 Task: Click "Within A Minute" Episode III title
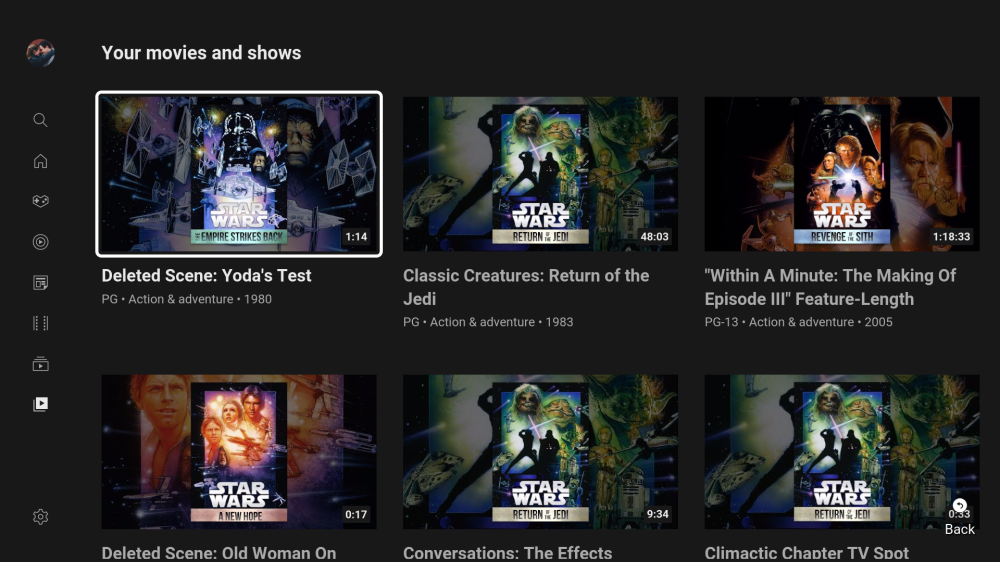[x=830, y=287]
